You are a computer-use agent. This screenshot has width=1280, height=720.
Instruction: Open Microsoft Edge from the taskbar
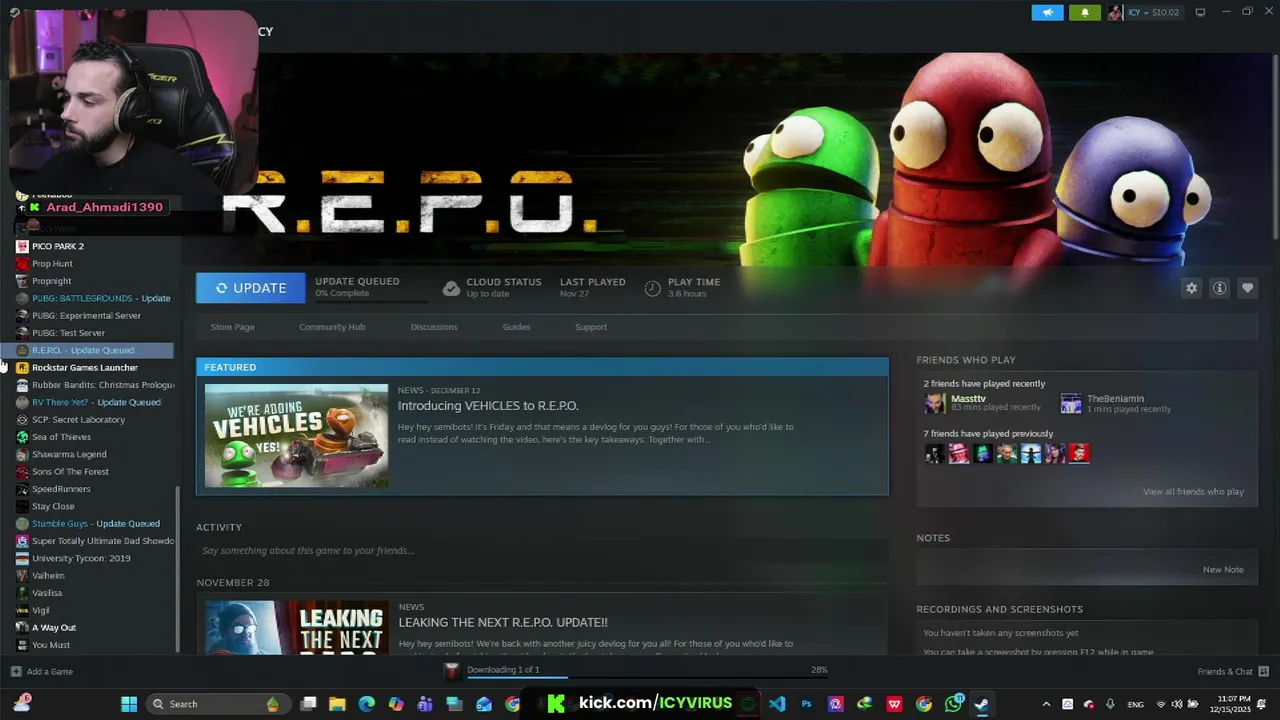click(x=366, y=704)
